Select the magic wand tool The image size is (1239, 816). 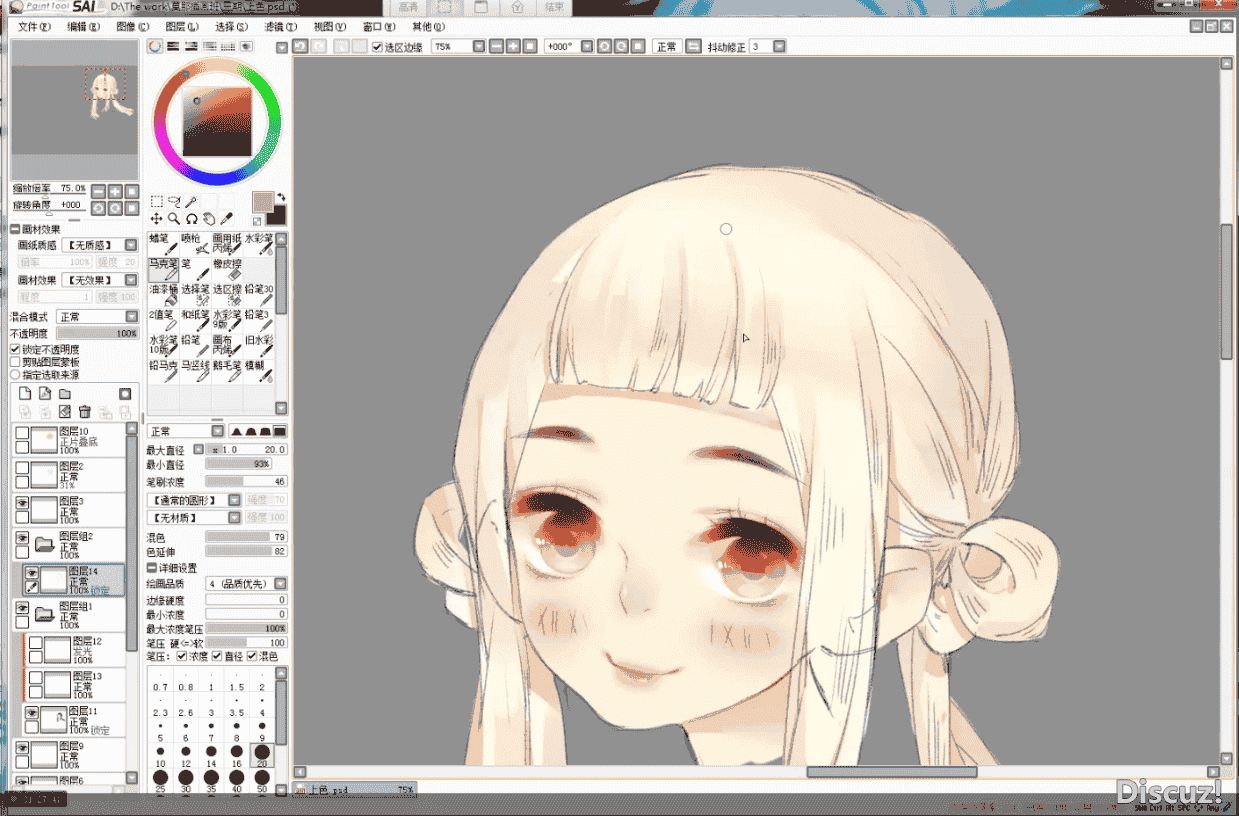[191, 201]
